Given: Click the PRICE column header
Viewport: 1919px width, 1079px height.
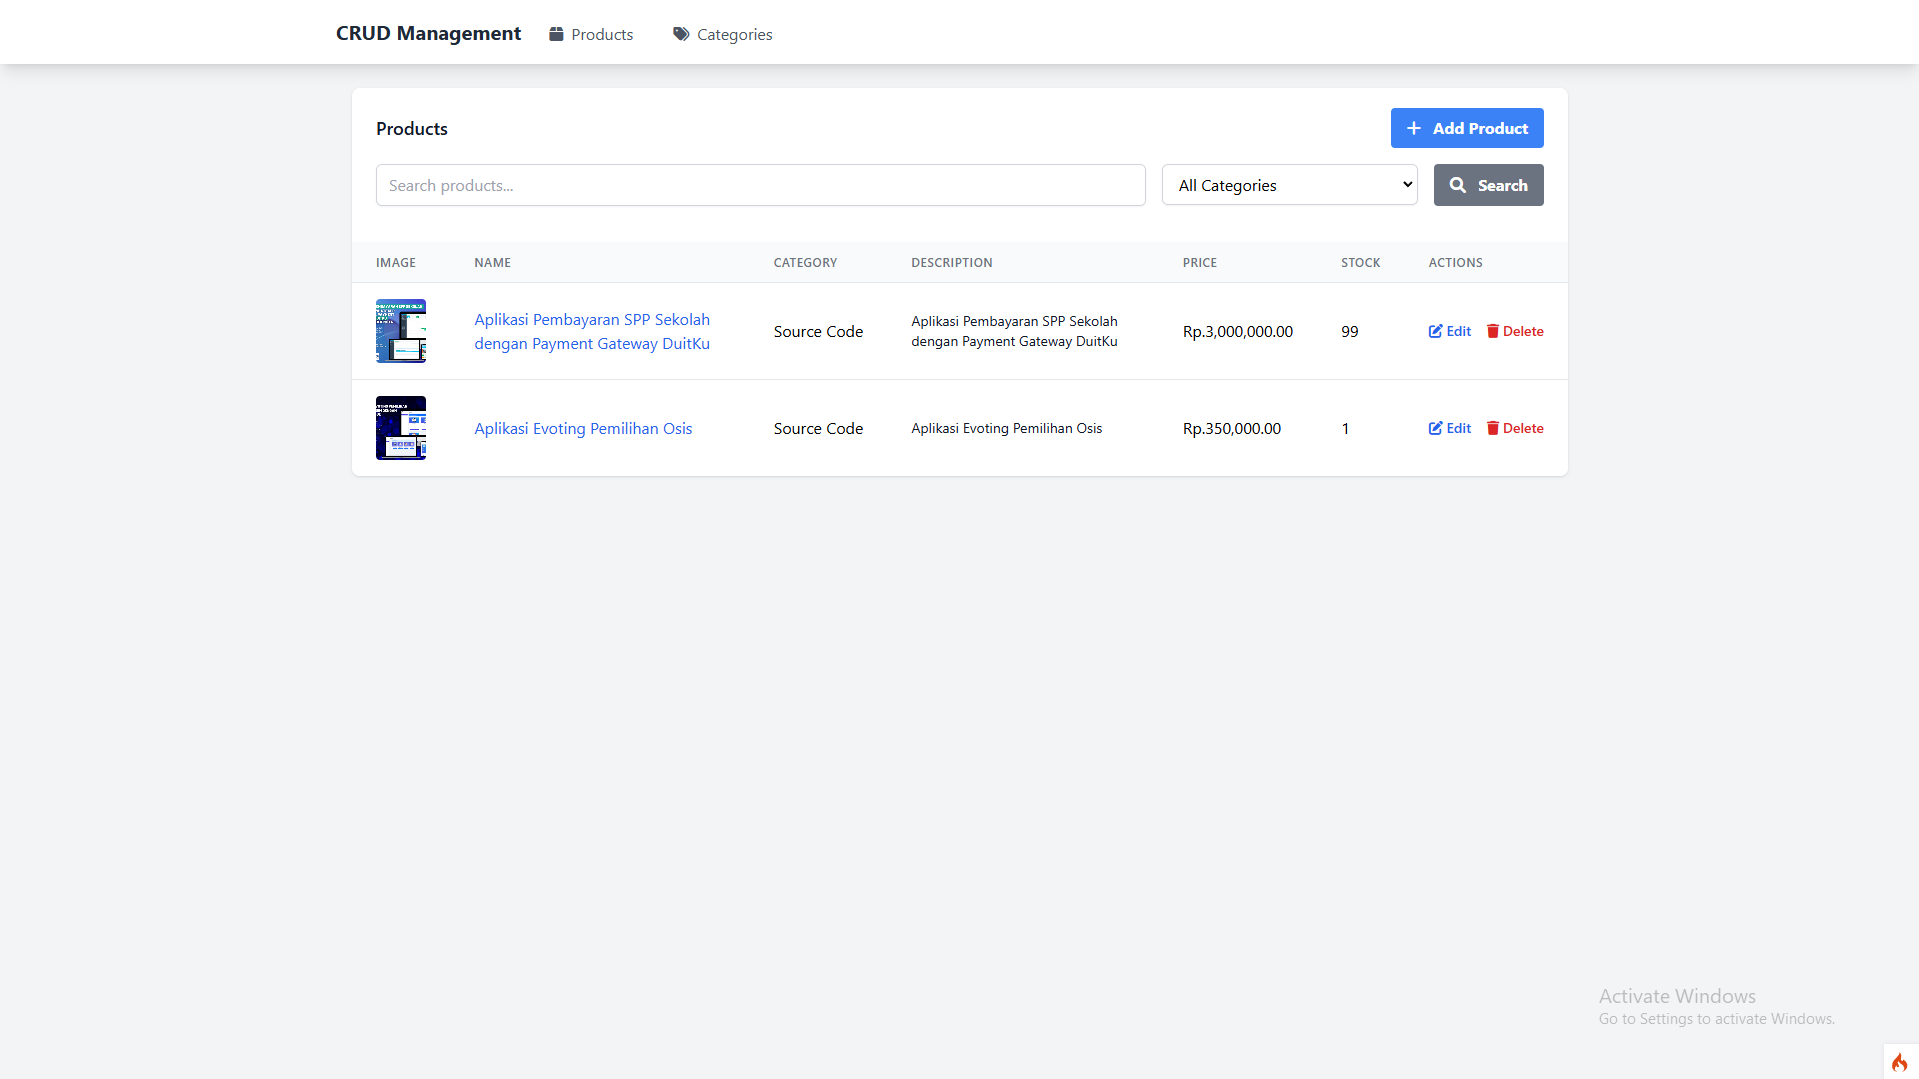Looking at the screenshot, I should [1200, 262].
